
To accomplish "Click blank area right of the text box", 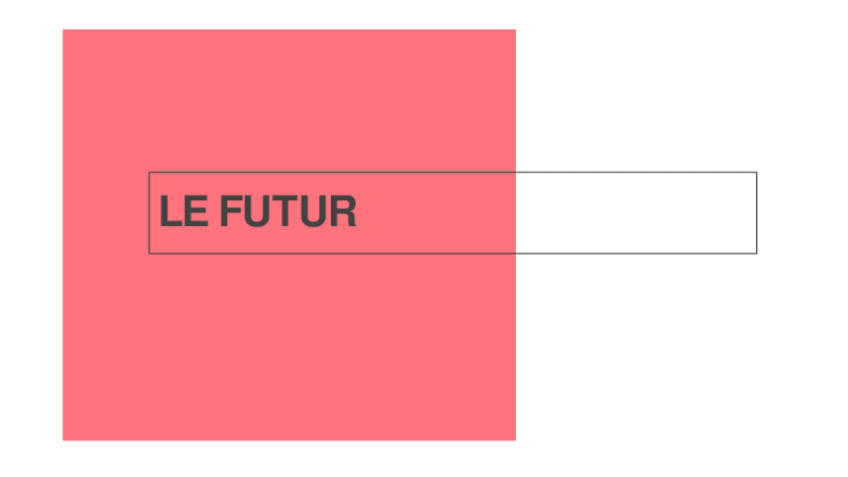I will pyautogui.click(x=802, y=212).
